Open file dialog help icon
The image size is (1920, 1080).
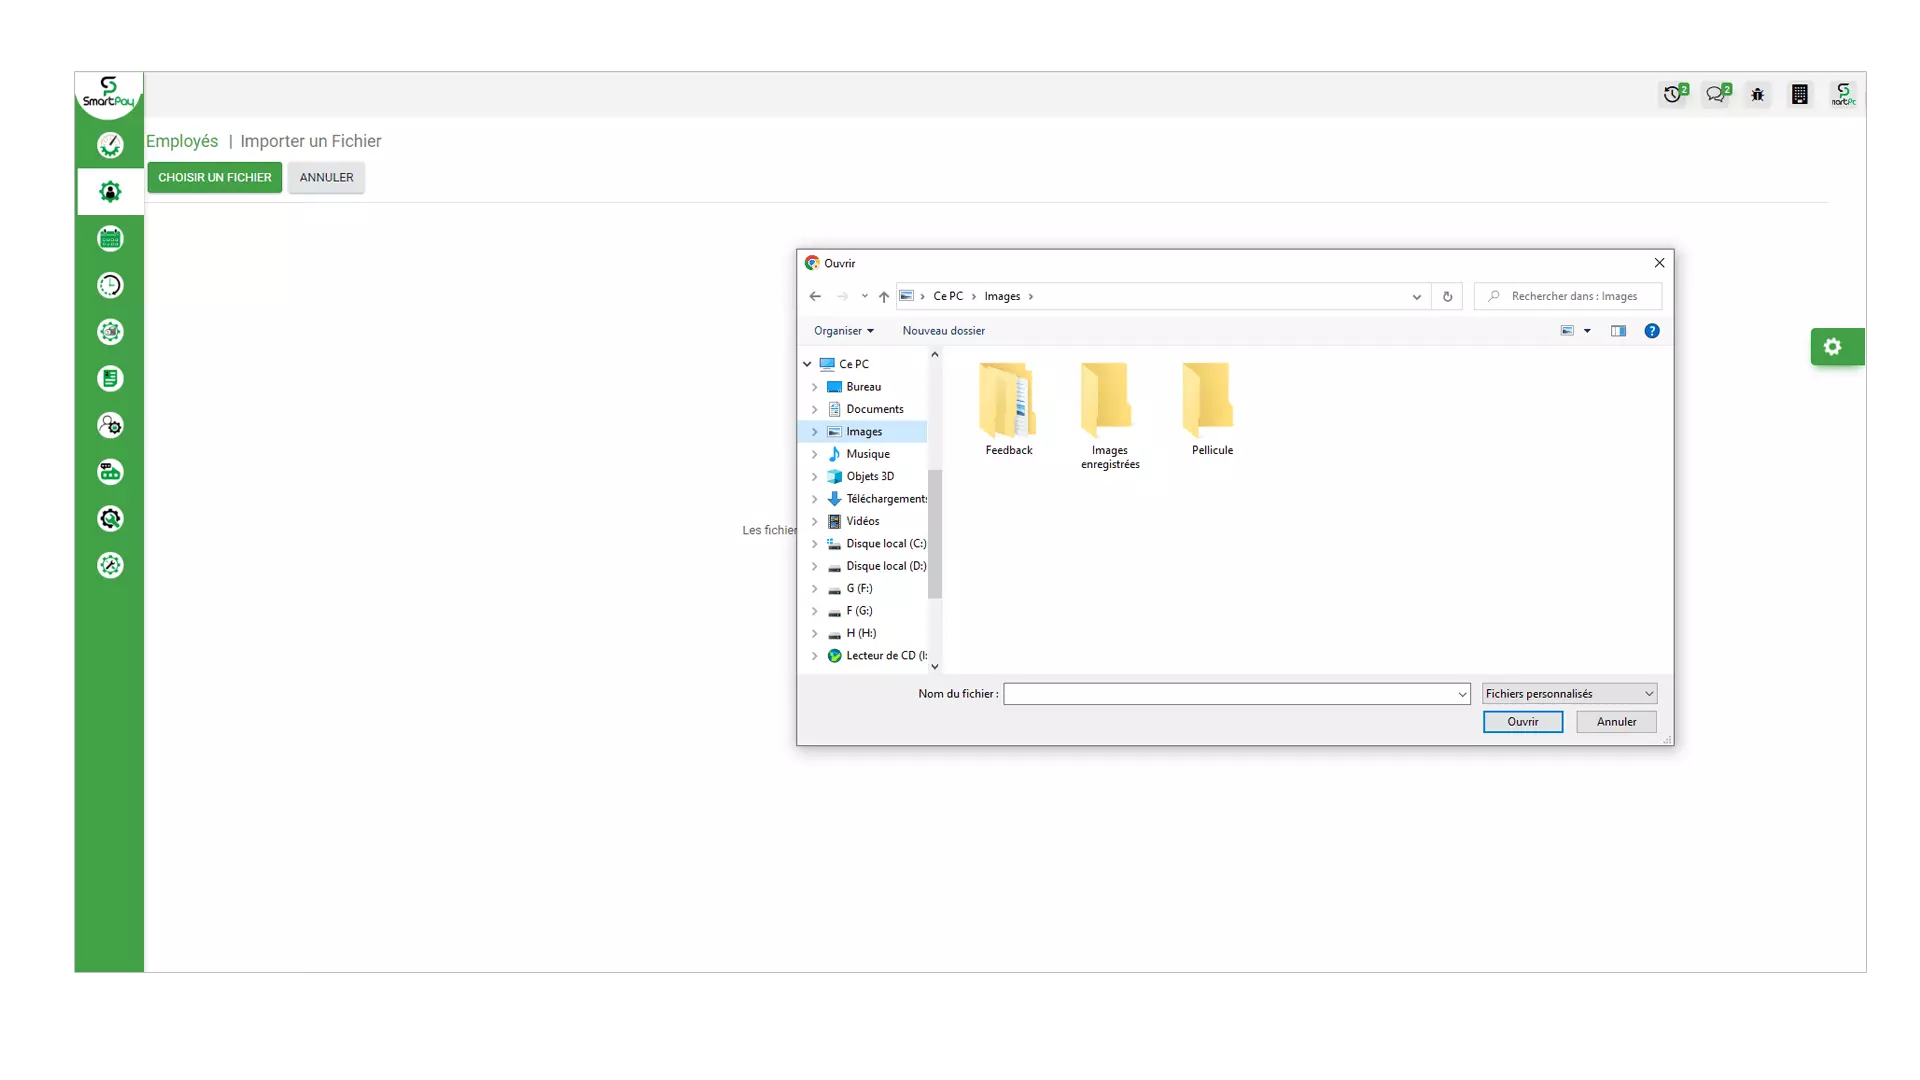pos(1652,331)
